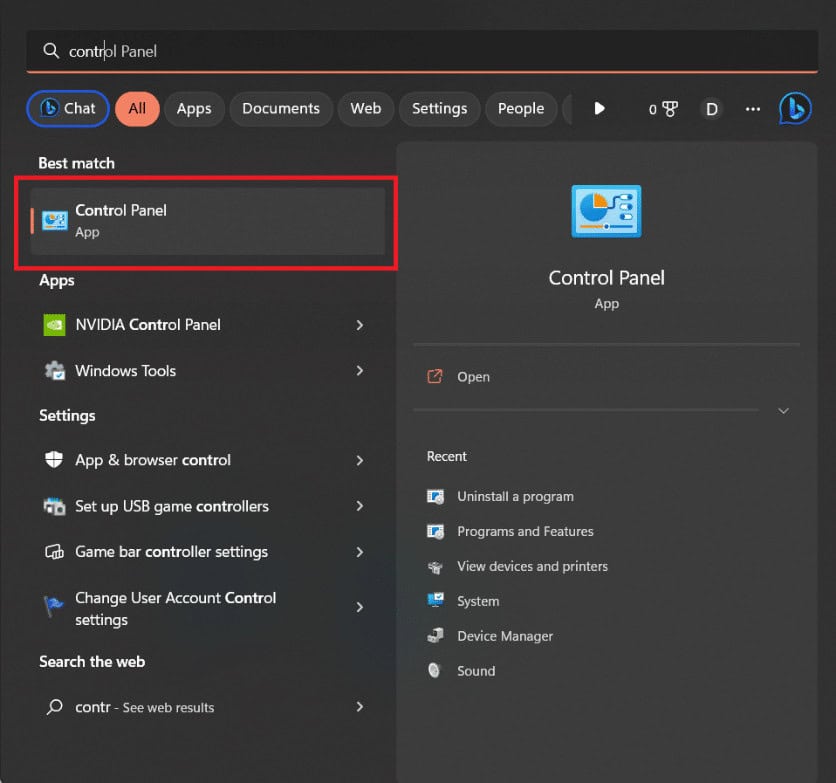Click the rewards trophy points icon
Screen dimensions: 836x783
[669, 109]
